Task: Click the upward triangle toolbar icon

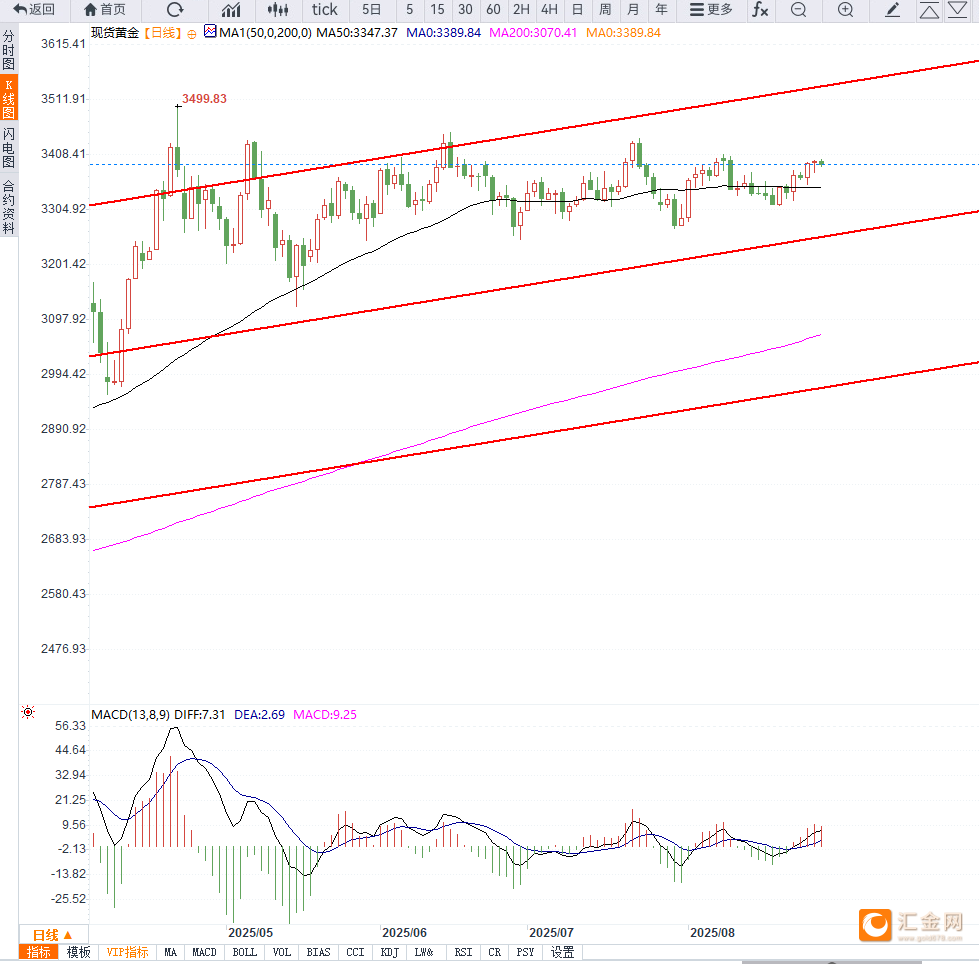Action: click(x=929, y=9)
